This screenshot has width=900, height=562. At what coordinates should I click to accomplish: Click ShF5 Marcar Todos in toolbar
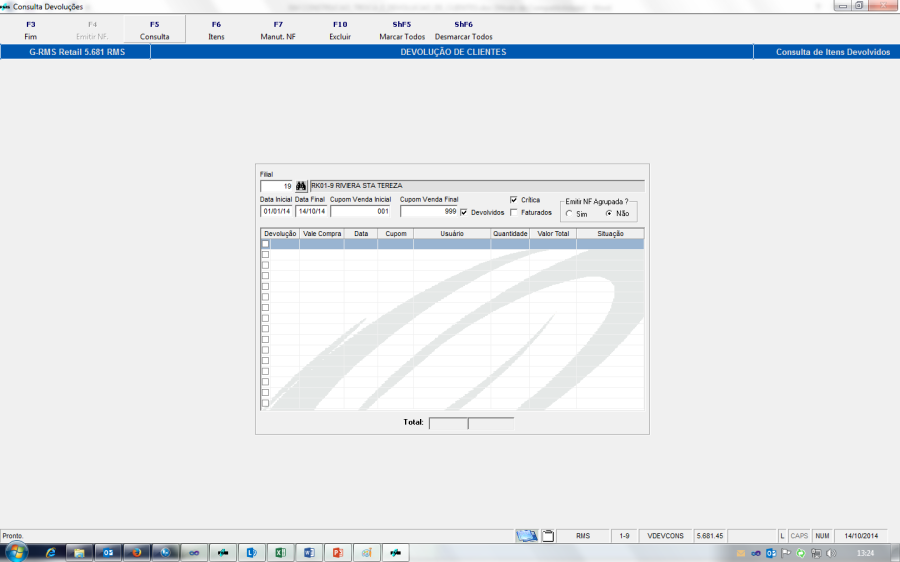[402, 30]
